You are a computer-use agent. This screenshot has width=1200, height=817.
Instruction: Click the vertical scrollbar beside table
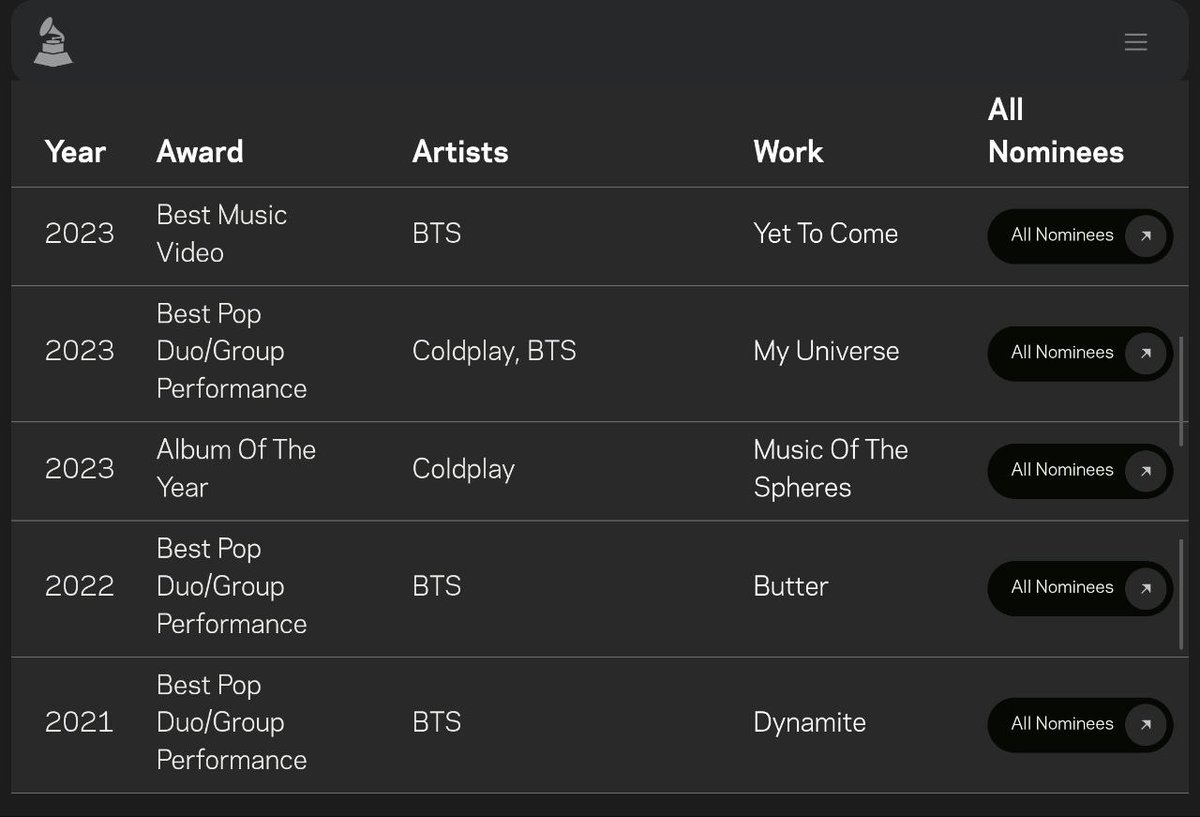click(x=1181, y=392)
